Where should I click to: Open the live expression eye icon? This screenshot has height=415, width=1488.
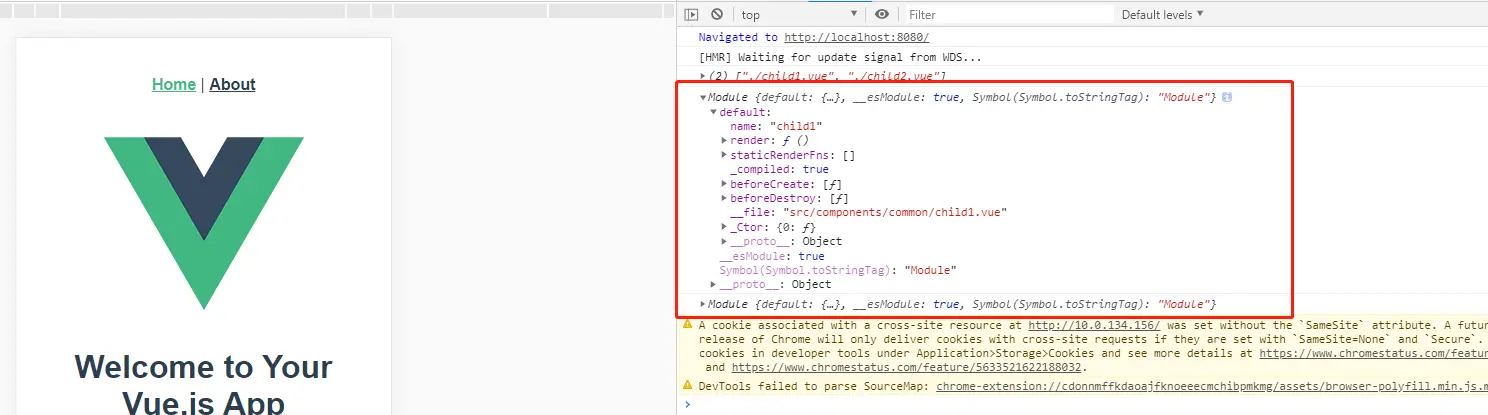coord(881,15)
